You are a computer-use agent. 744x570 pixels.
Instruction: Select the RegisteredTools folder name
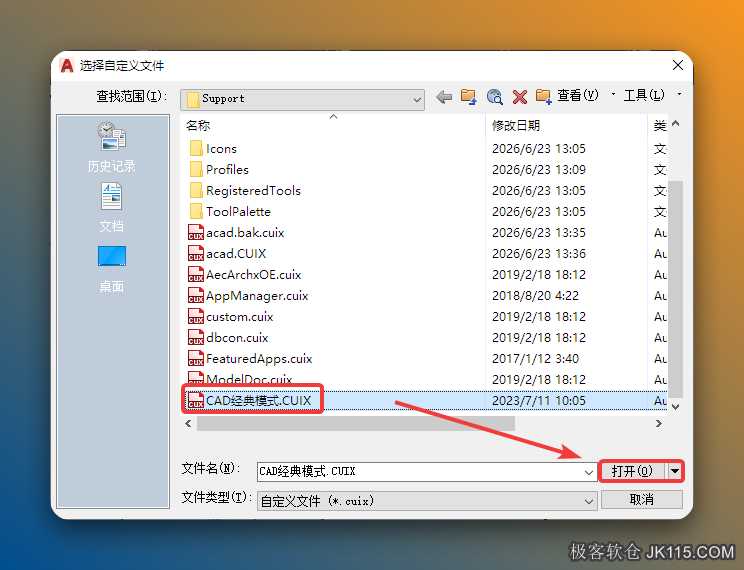pyautogui.click(x=253, y=190)
